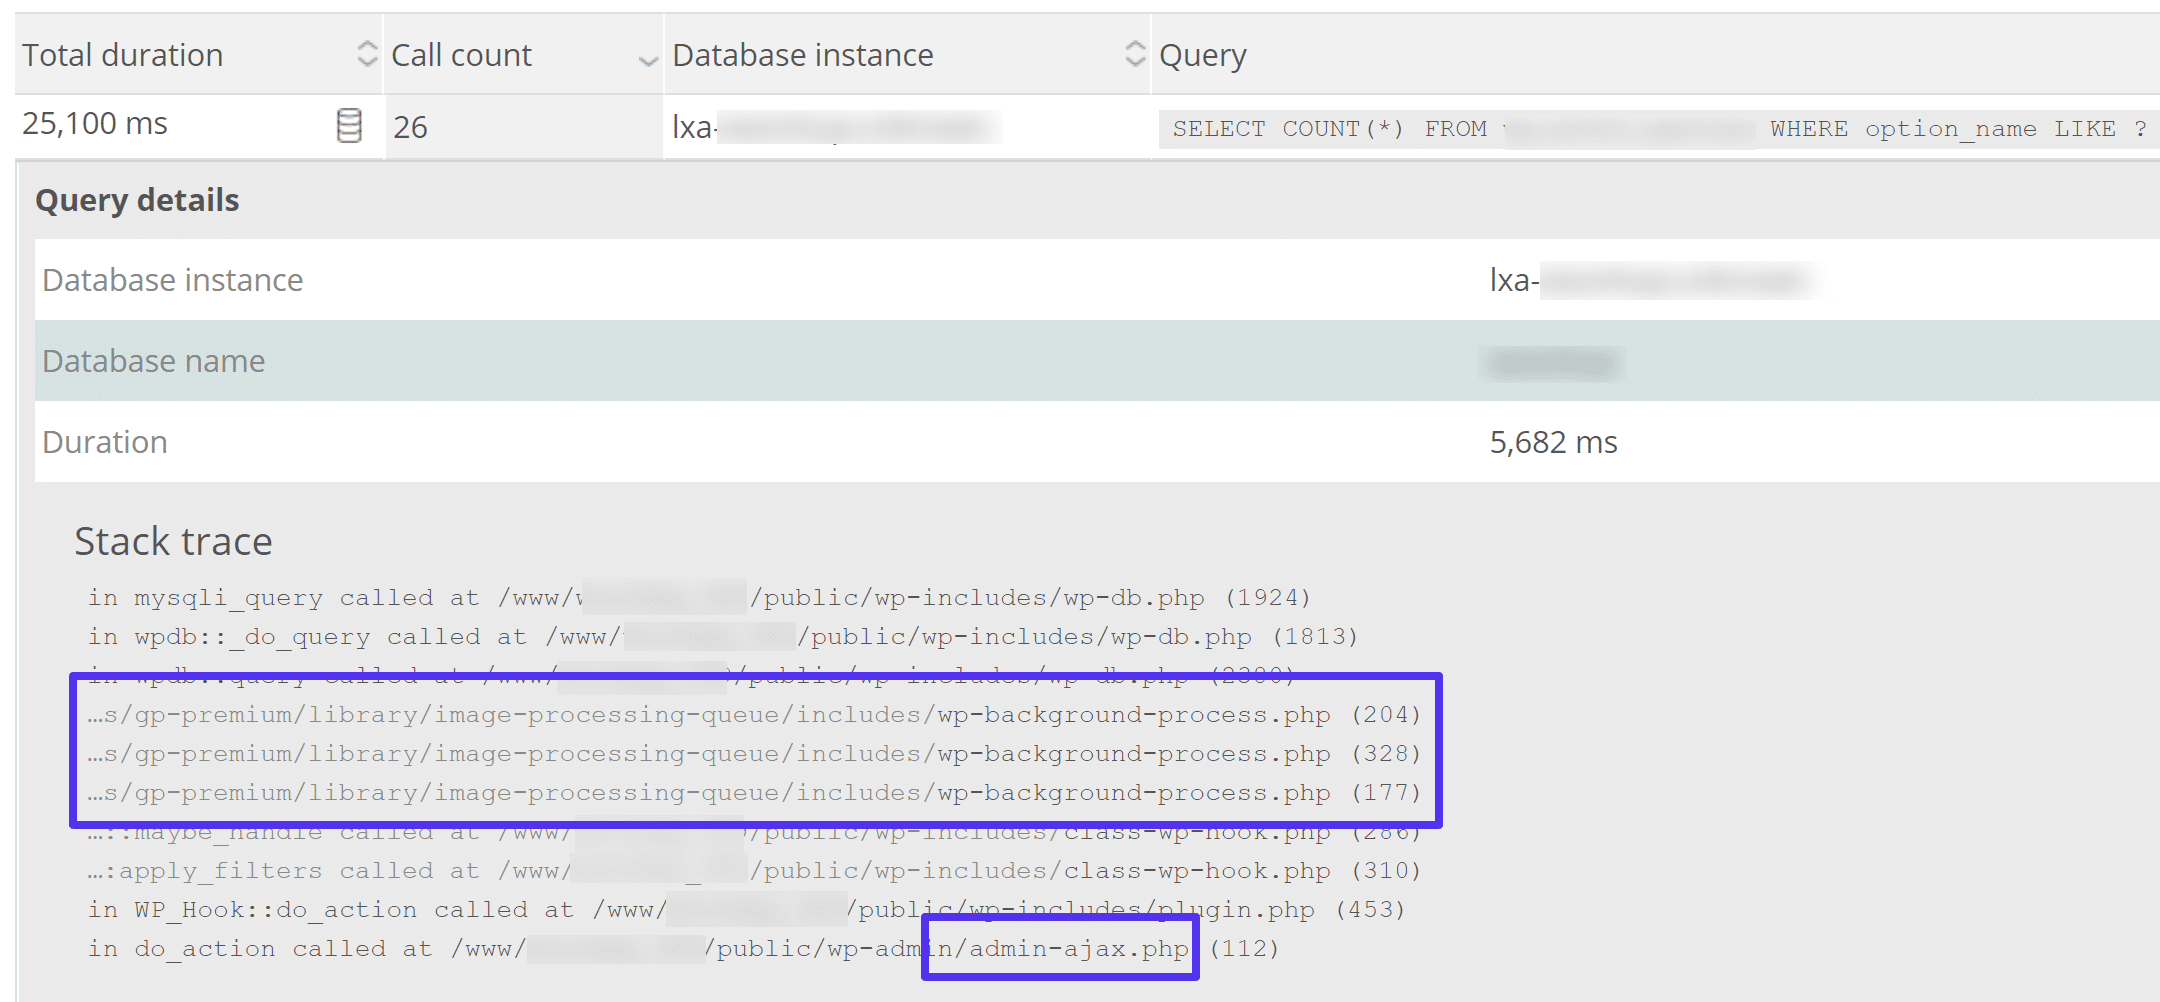The image size is (2160, 1002).
Task: Click the highlighted admin-ajax.php entry
Action: (x=1062, y=948)
